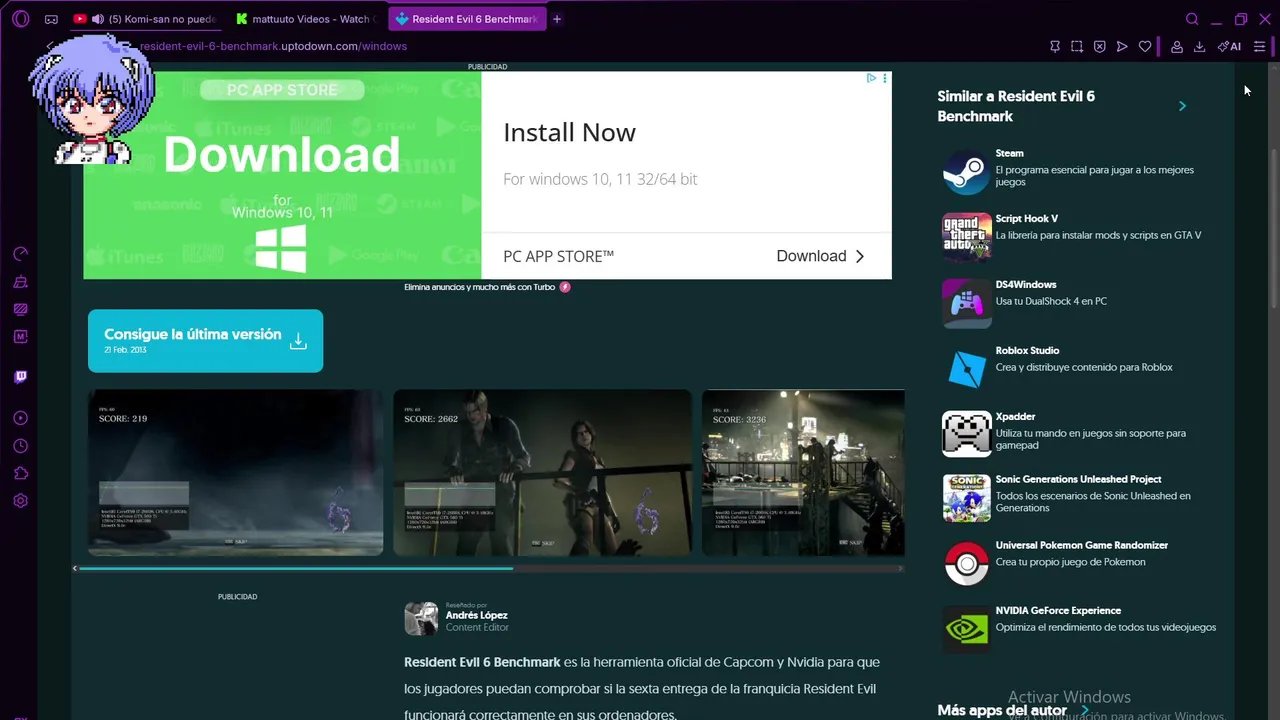
Task: Open GX Corner gamepad icon
Action: (51, 19)
